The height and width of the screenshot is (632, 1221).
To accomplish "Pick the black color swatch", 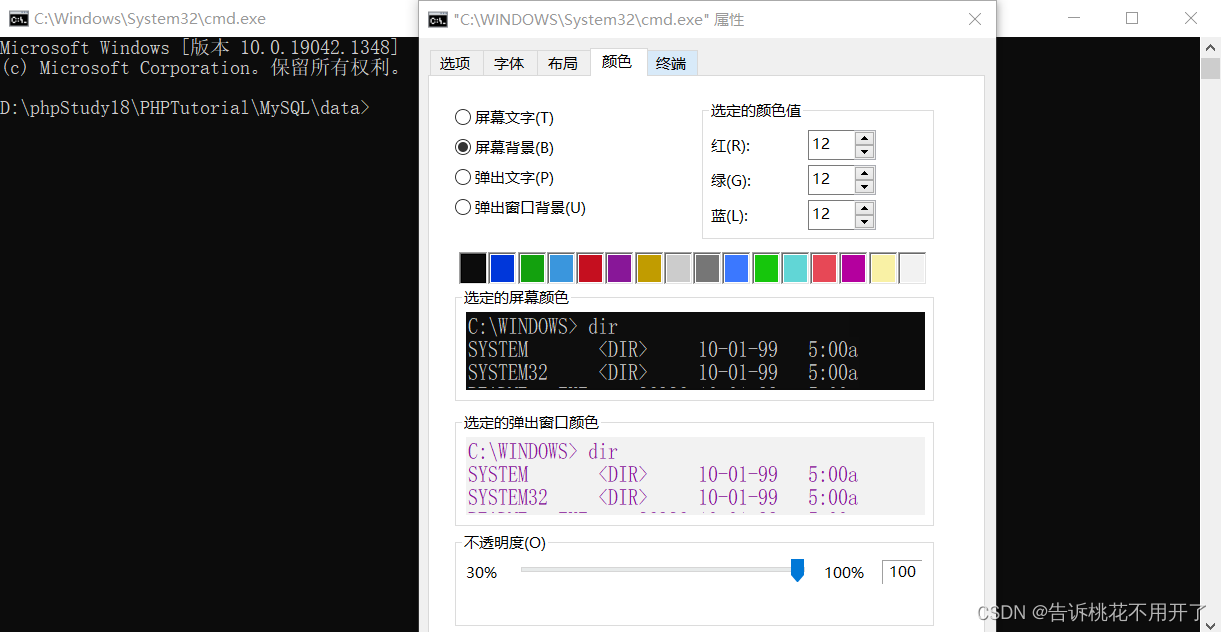I will [x=473, y=268].
